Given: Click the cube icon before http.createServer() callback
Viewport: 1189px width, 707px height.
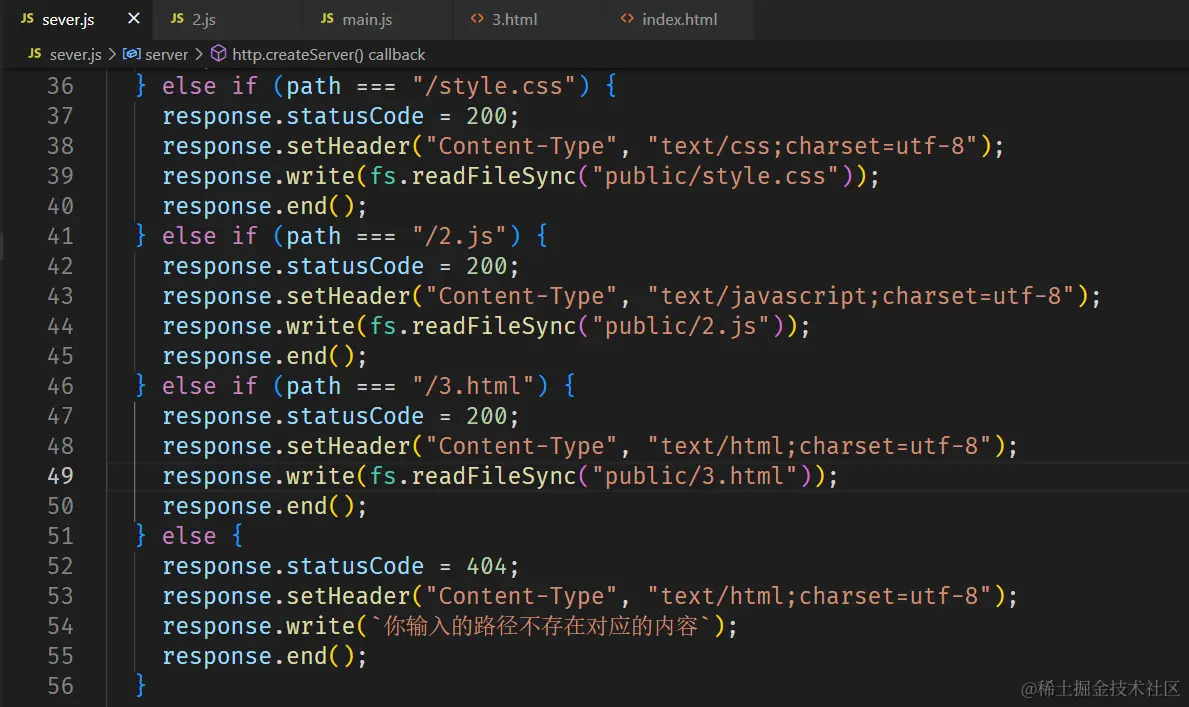Looking at the screenshot, I should (x=218, y=54).
